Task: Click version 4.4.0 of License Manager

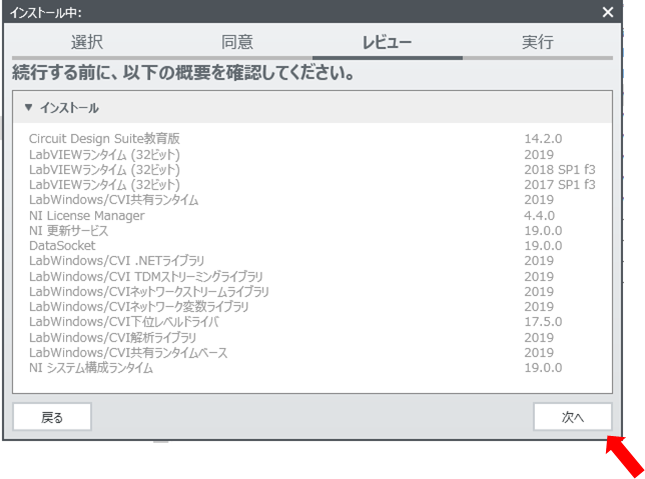Action: (539, 216)
